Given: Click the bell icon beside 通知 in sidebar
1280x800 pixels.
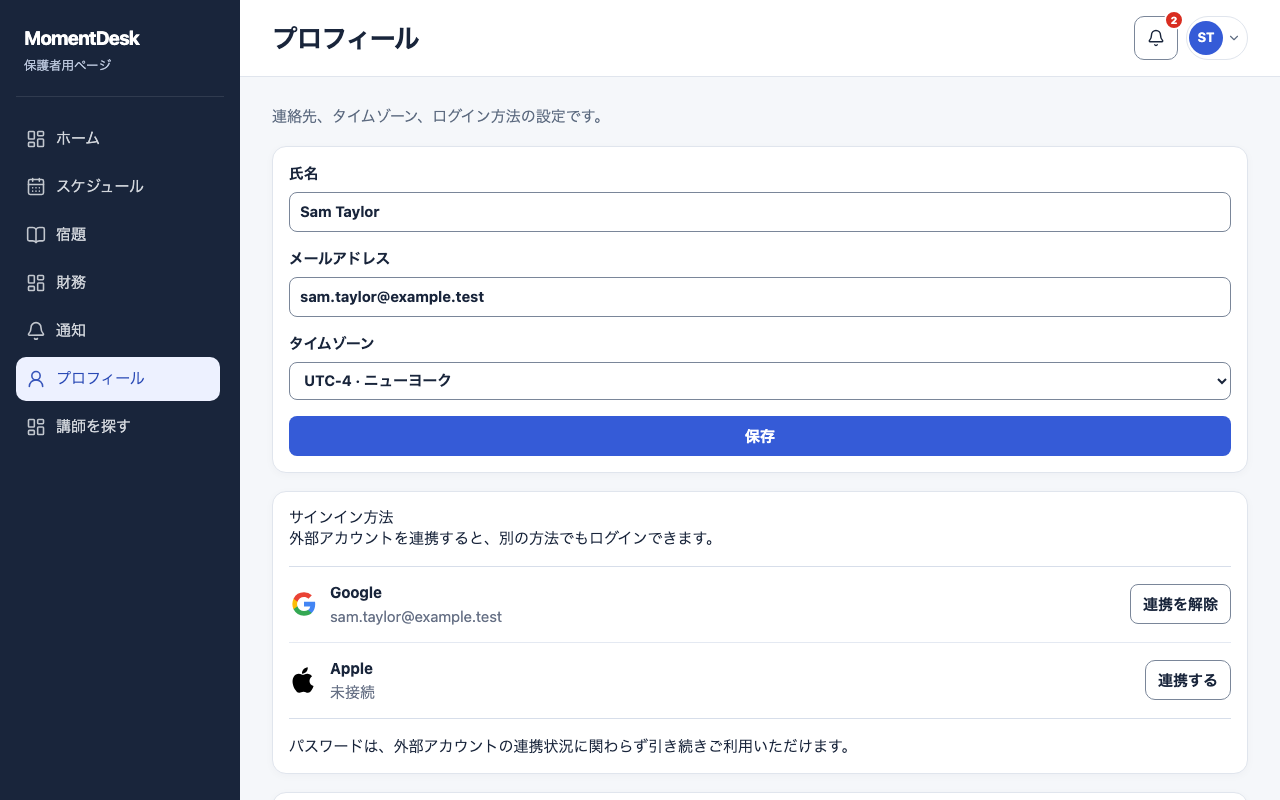Looking at the screenshot, I should point(36,331).
